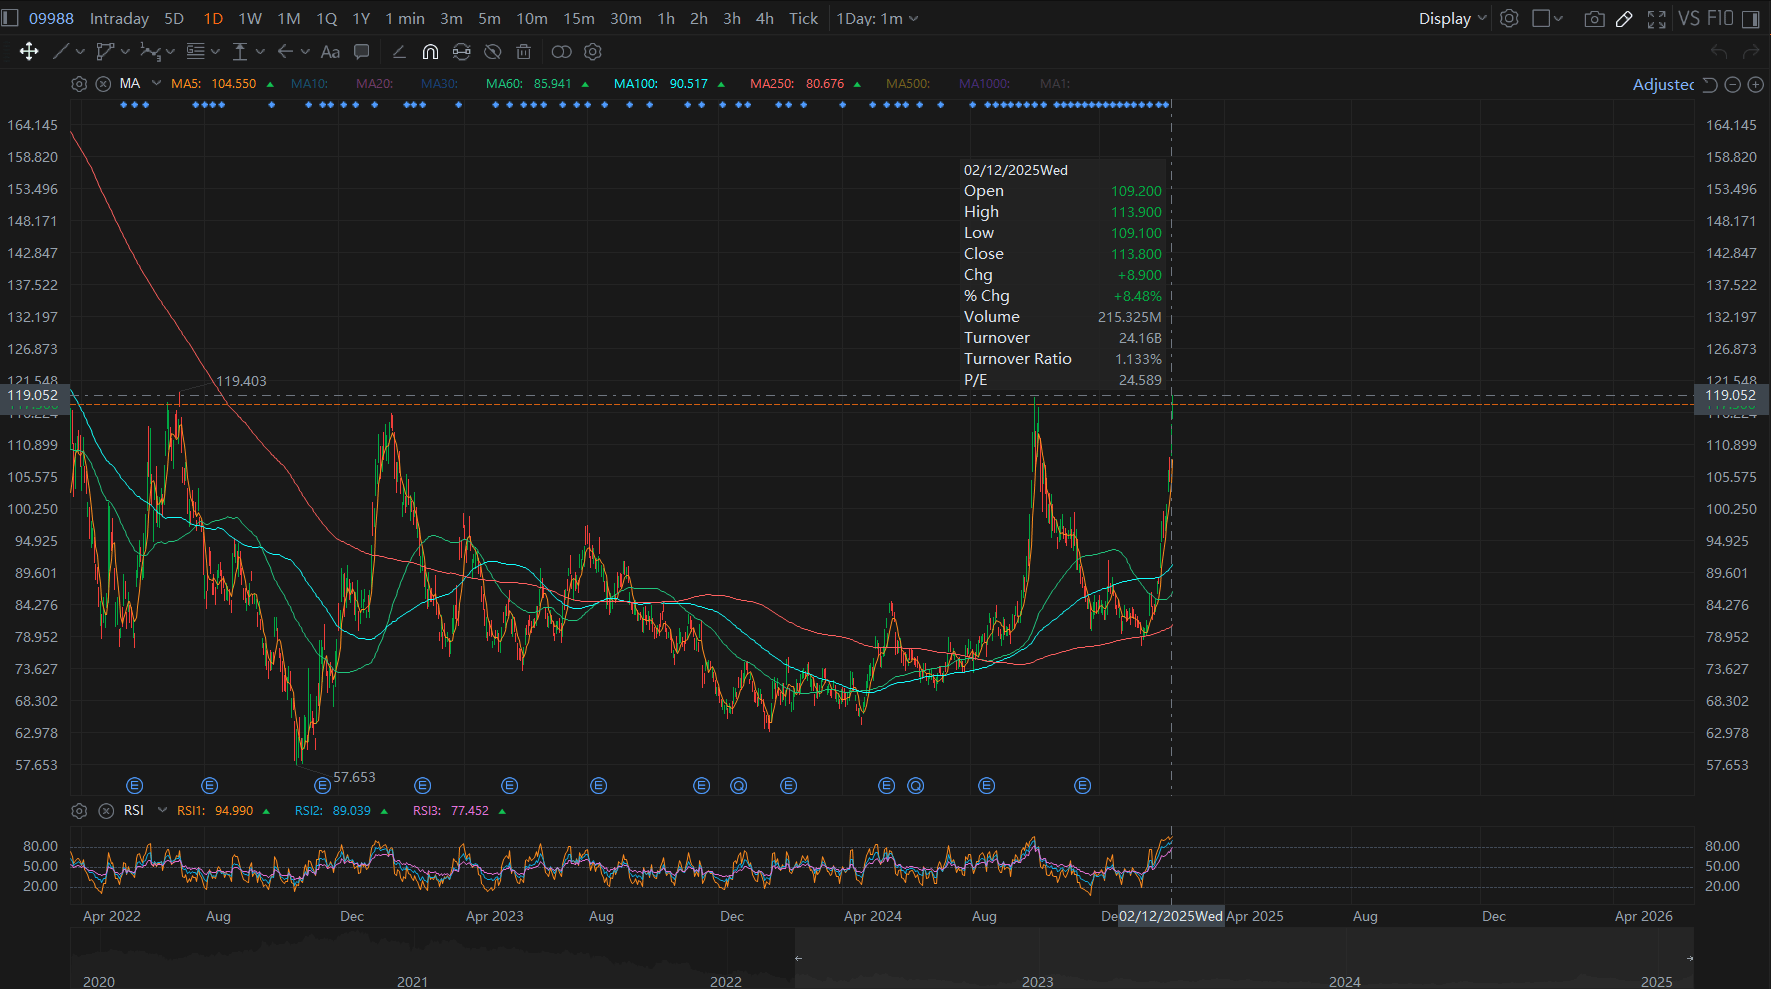Viewport: 1771px width, 989px height.
Task: Reset chart zoom with the curved arrow
Action: [1710, 85]
